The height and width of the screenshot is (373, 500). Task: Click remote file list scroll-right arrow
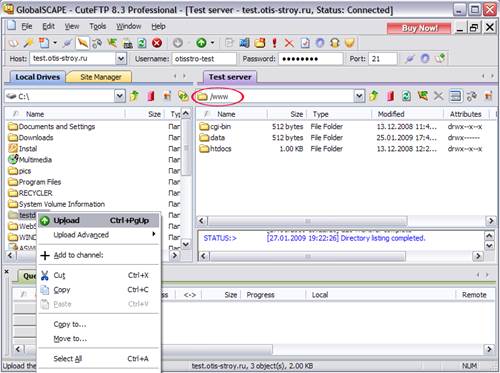491,221
